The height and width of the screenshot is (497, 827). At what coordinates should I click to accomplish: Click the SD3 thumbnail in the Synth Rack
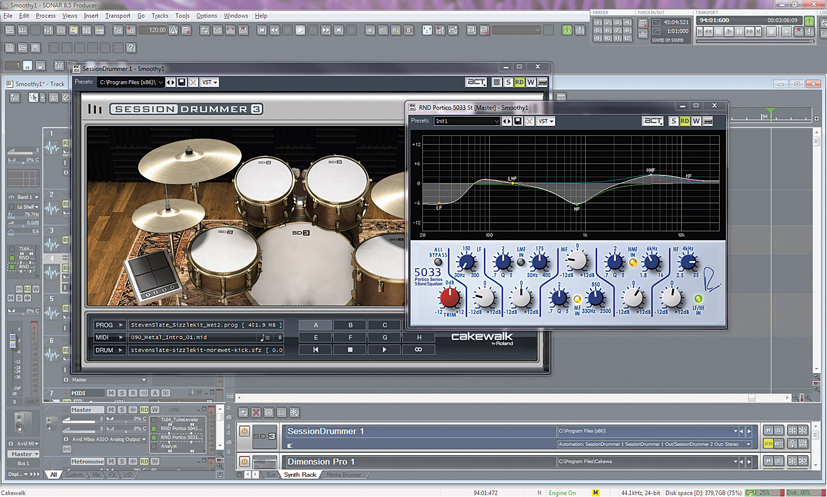[264, 437]
